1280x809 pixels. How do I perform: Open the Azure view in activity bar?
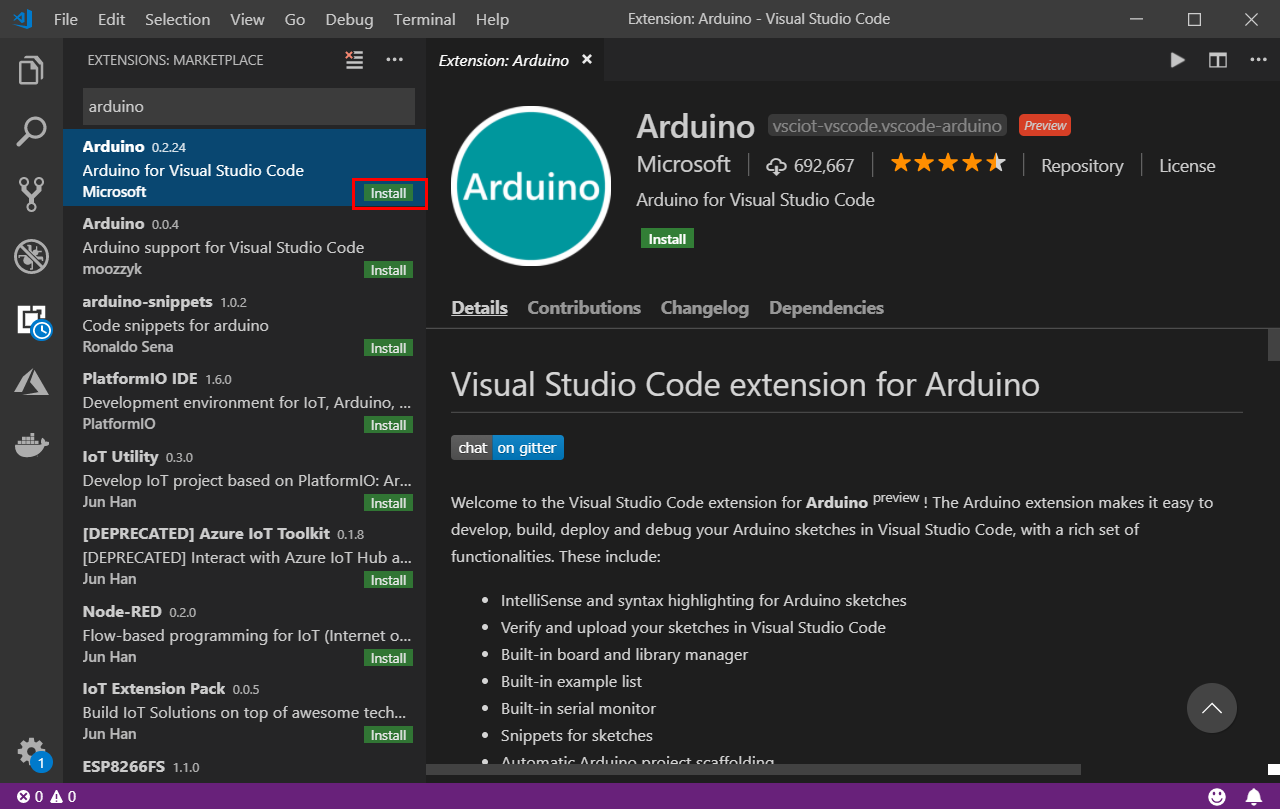point(31,381)
